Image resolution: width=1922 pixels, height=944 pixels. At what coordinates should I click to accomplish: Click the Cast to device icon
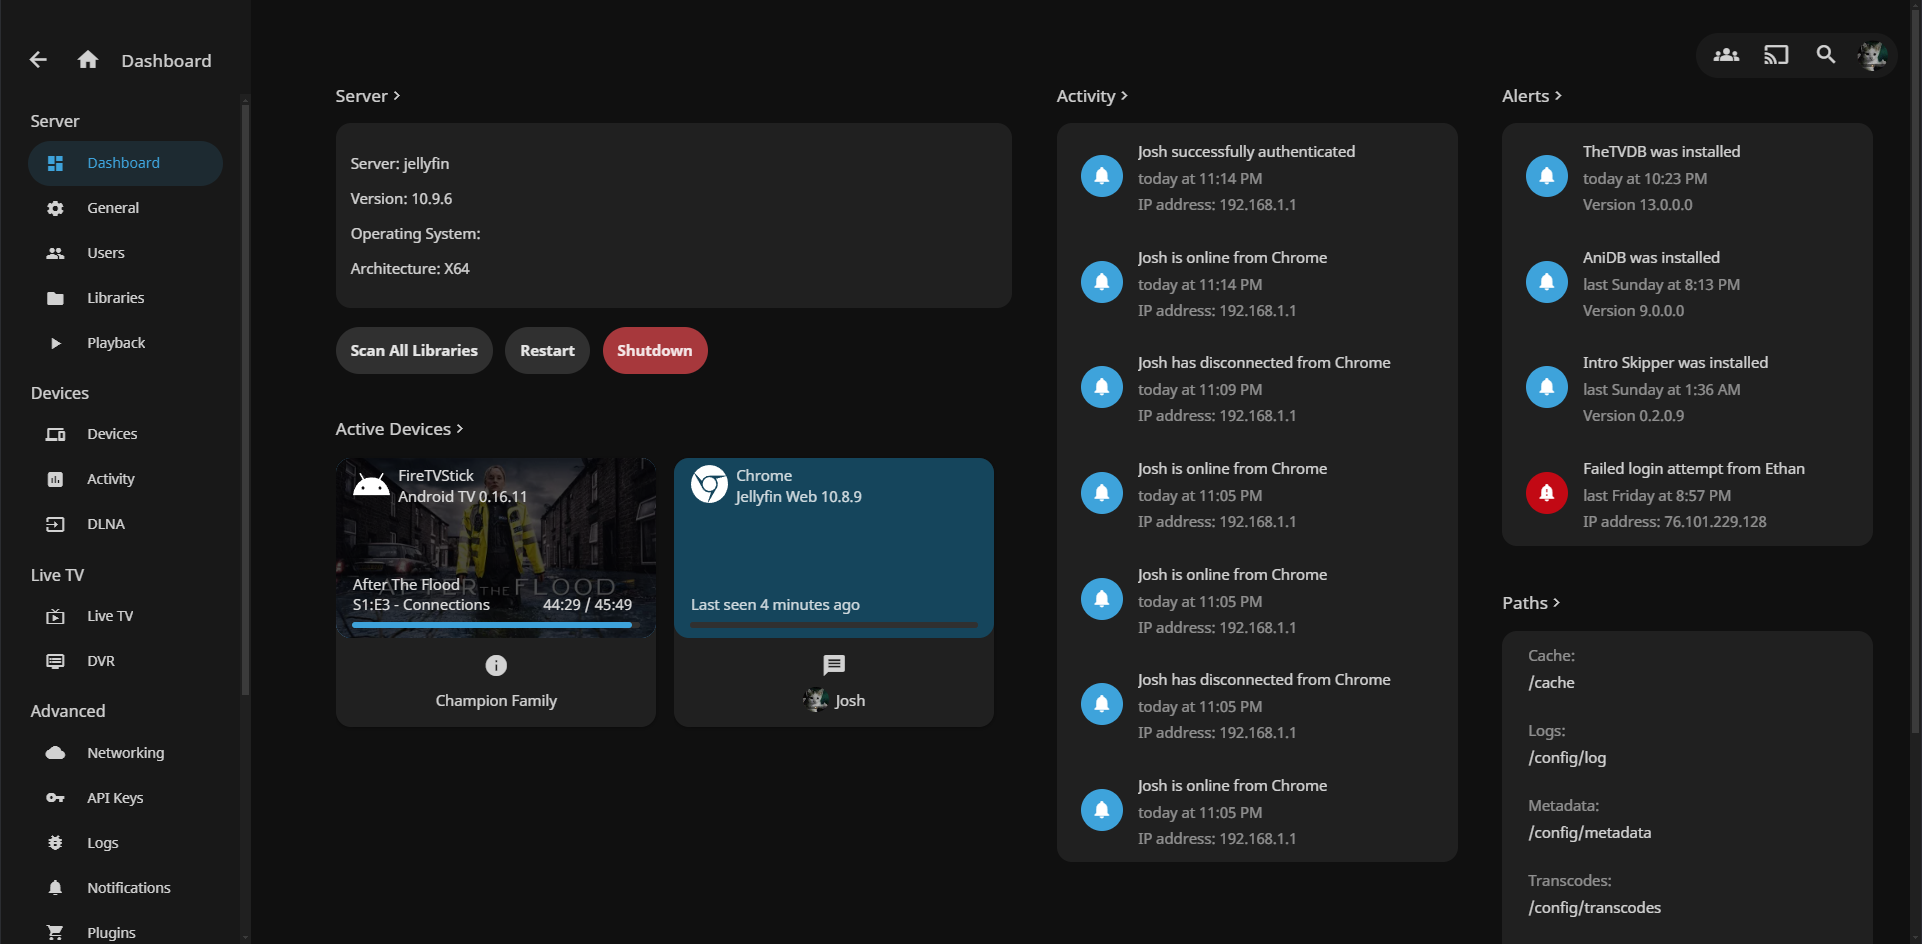(x=1776, y=55)
